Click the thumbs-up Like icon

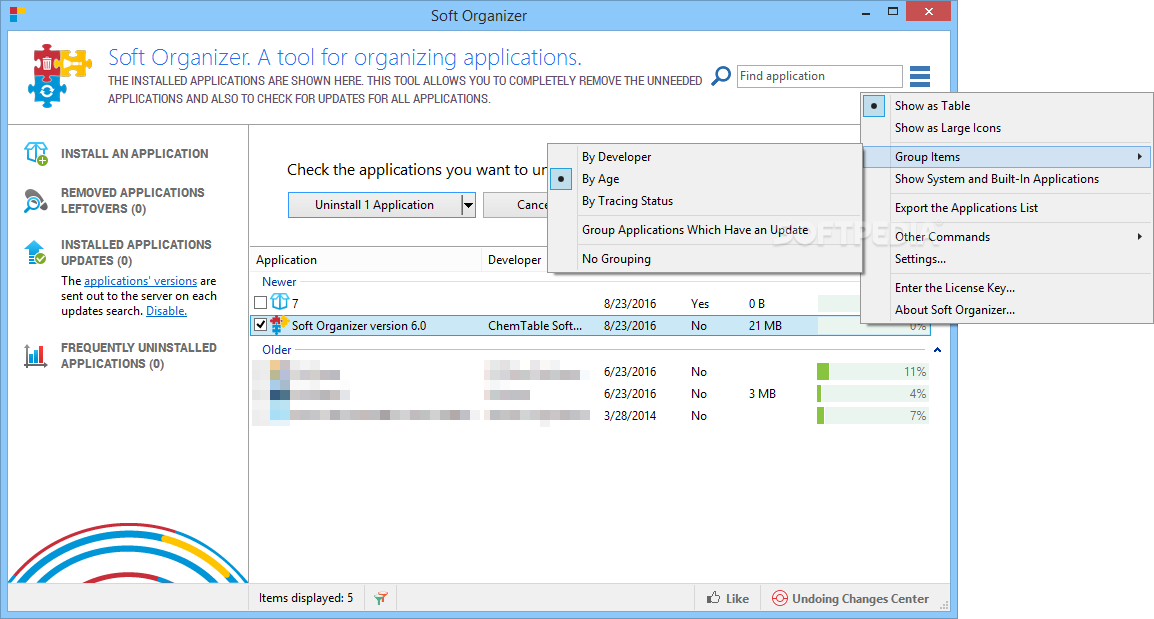click(713, 598)
